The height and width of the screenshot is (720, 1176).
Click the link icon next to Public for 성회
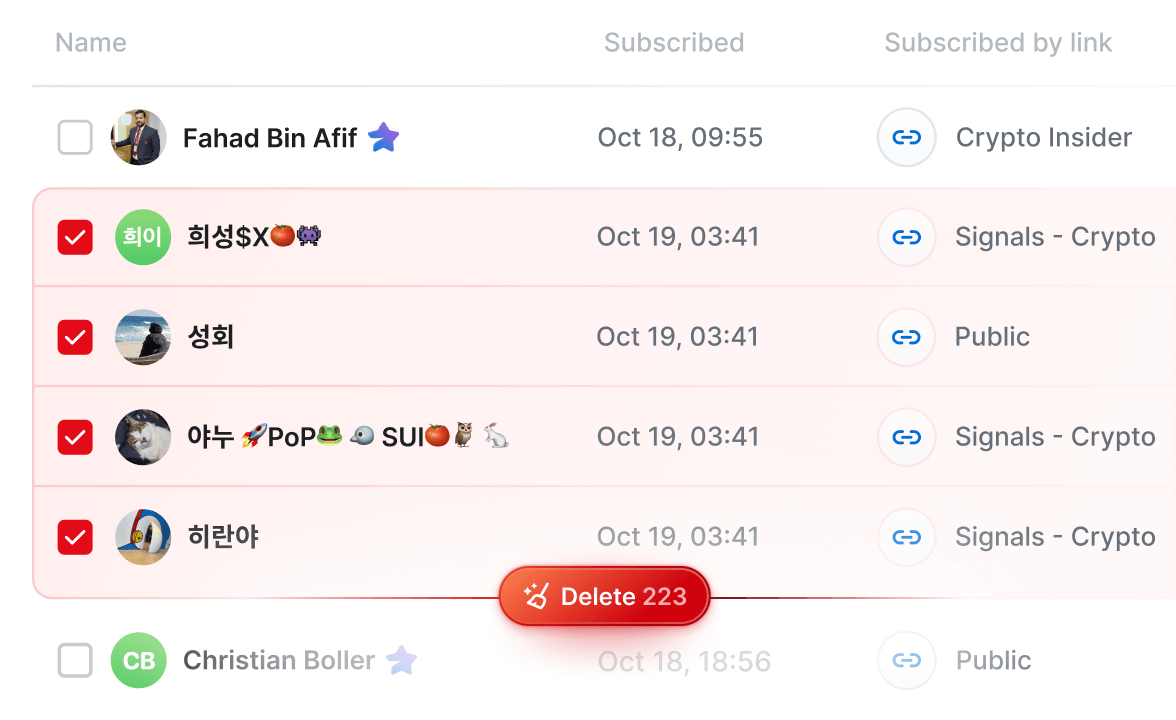click(906, 337)
